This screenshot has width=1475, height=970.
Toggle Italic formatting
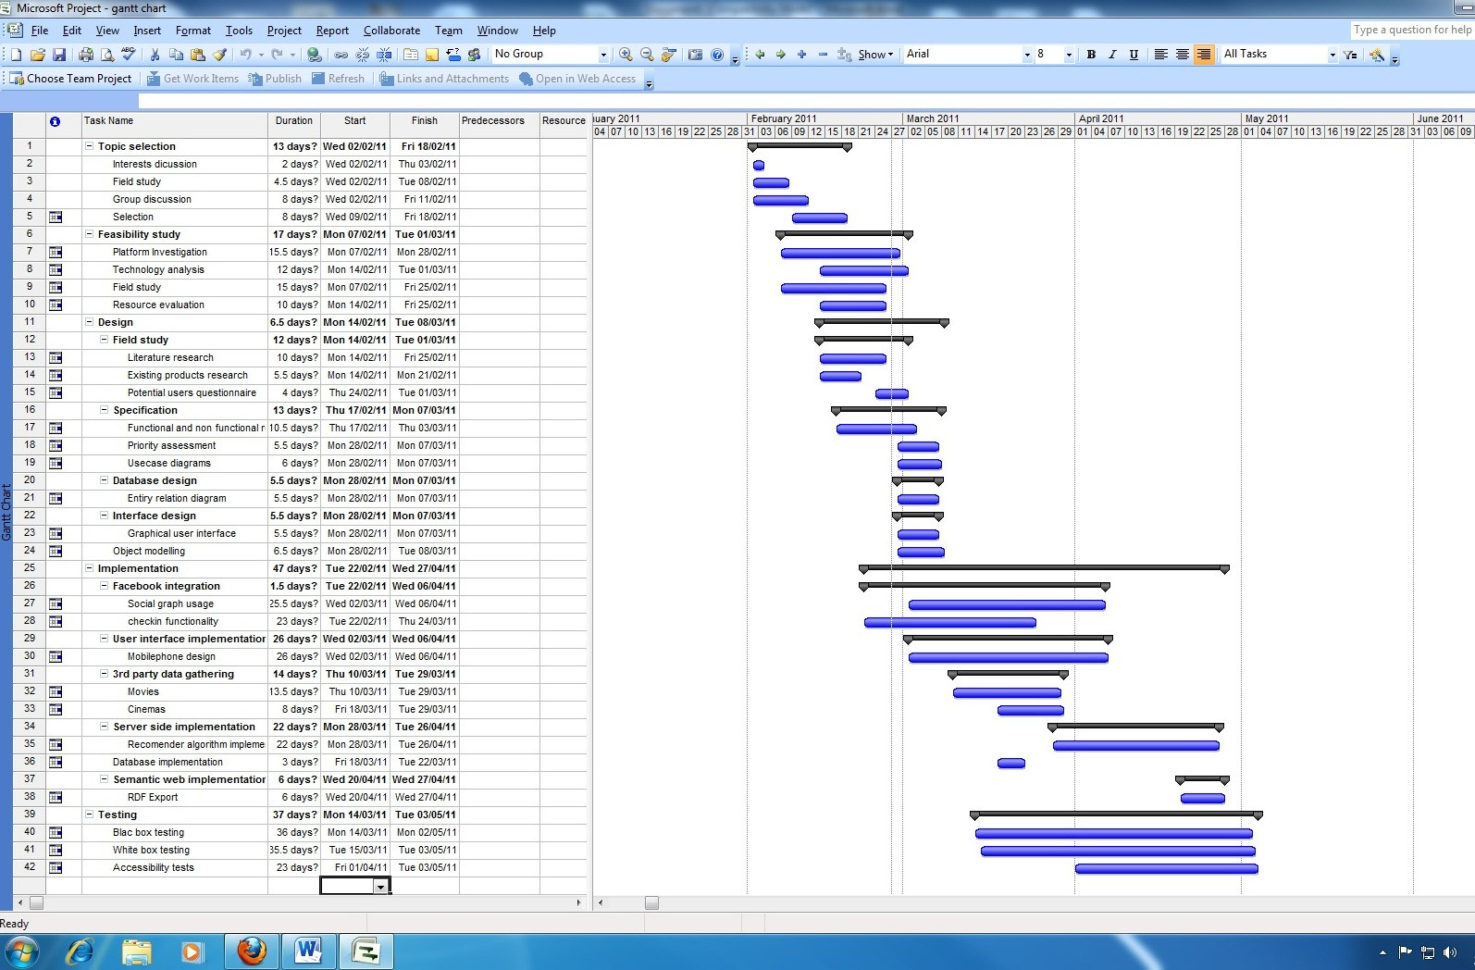(x=1112, y=55)
